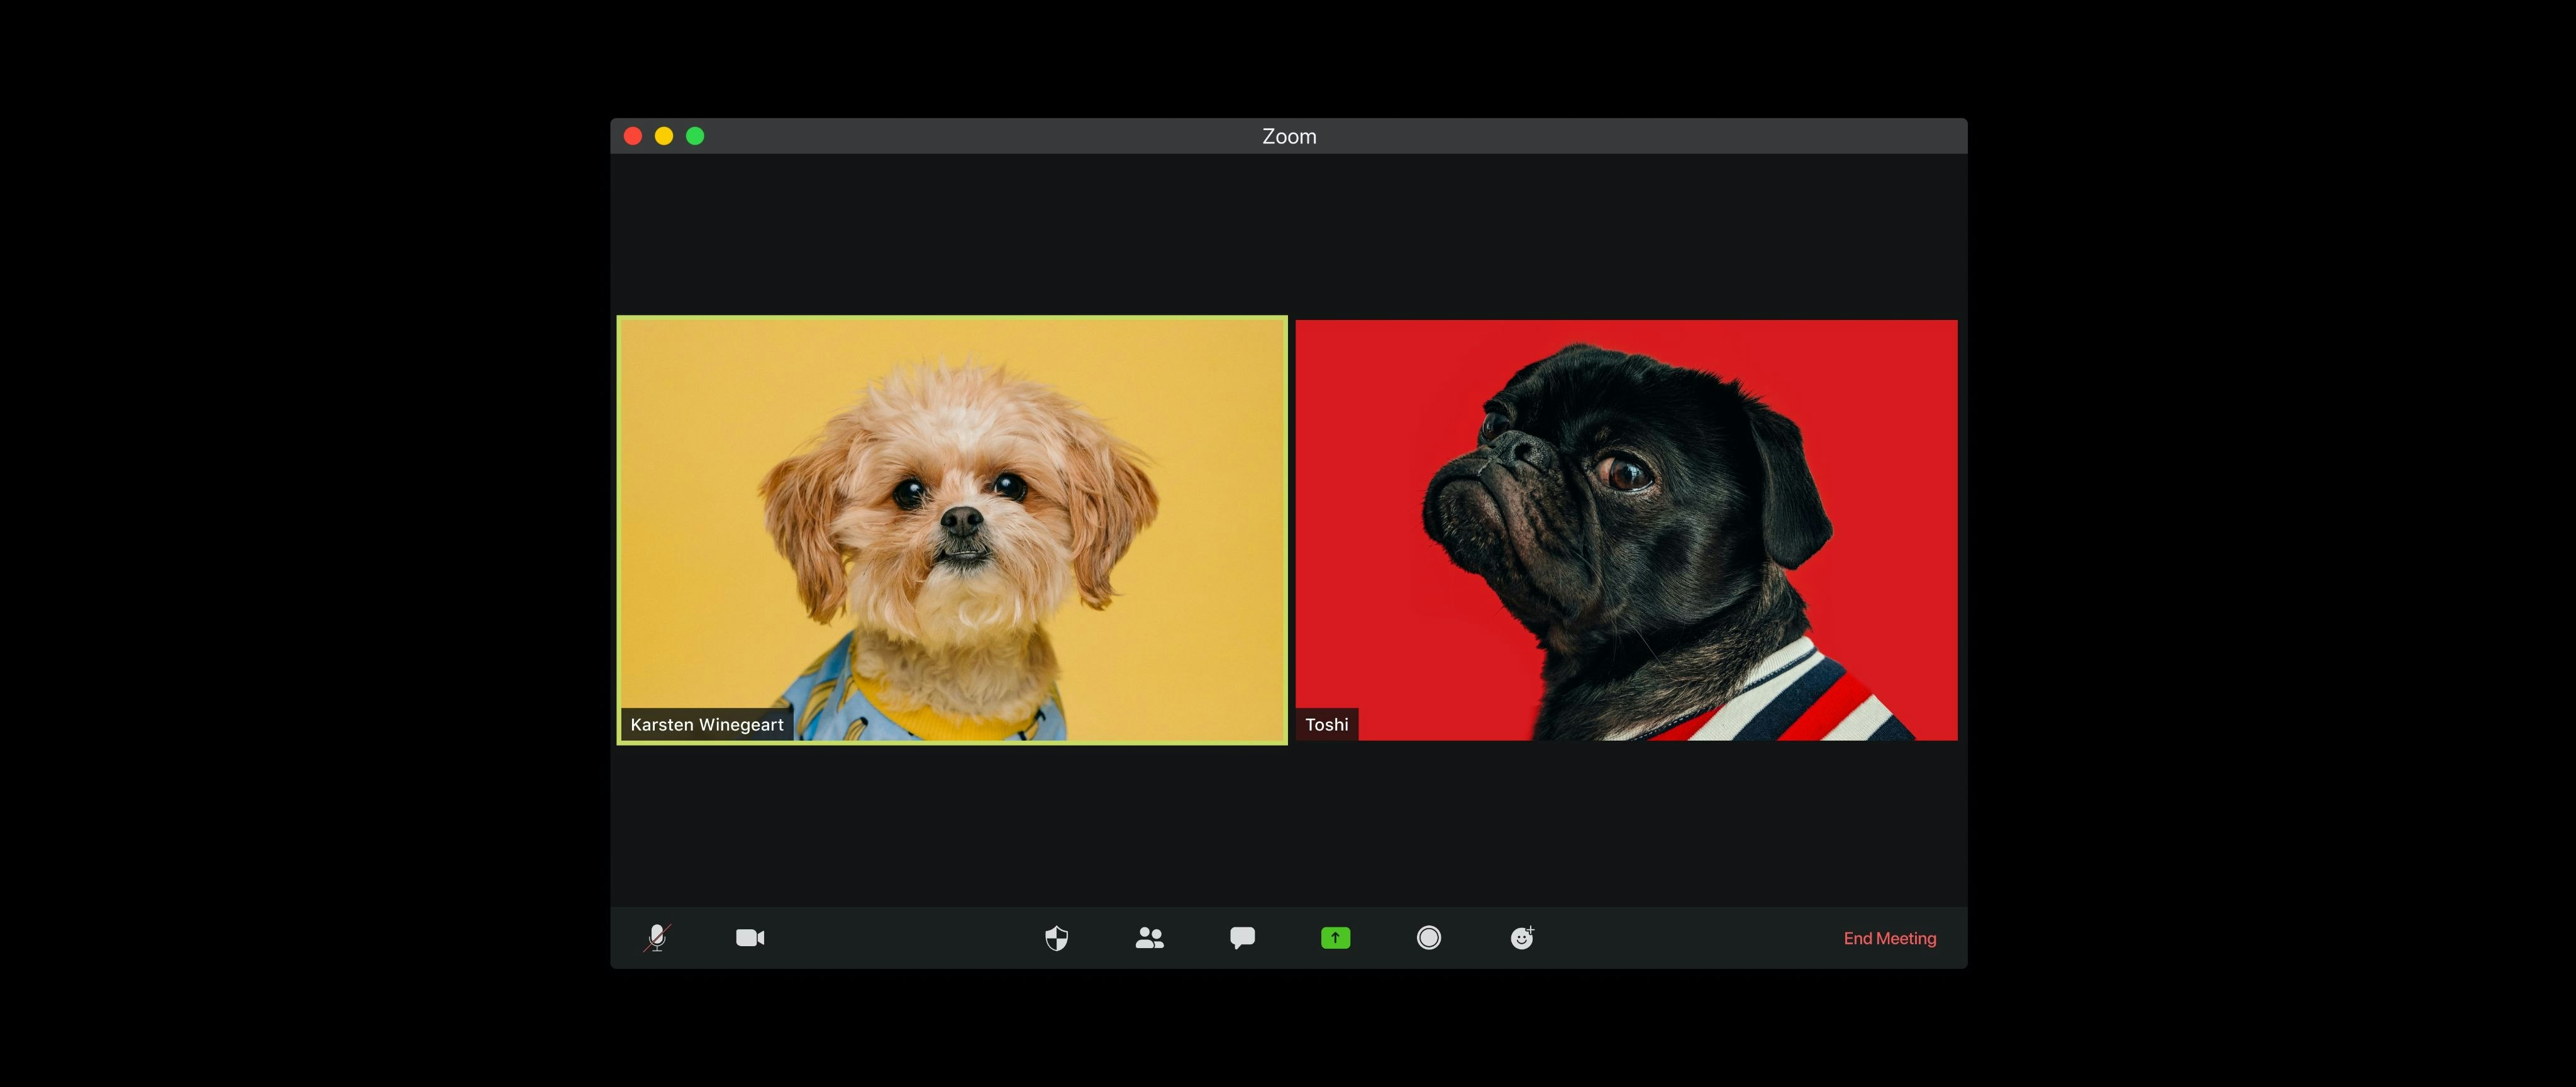Open the Reactions smiley menu

(1521, 937)
